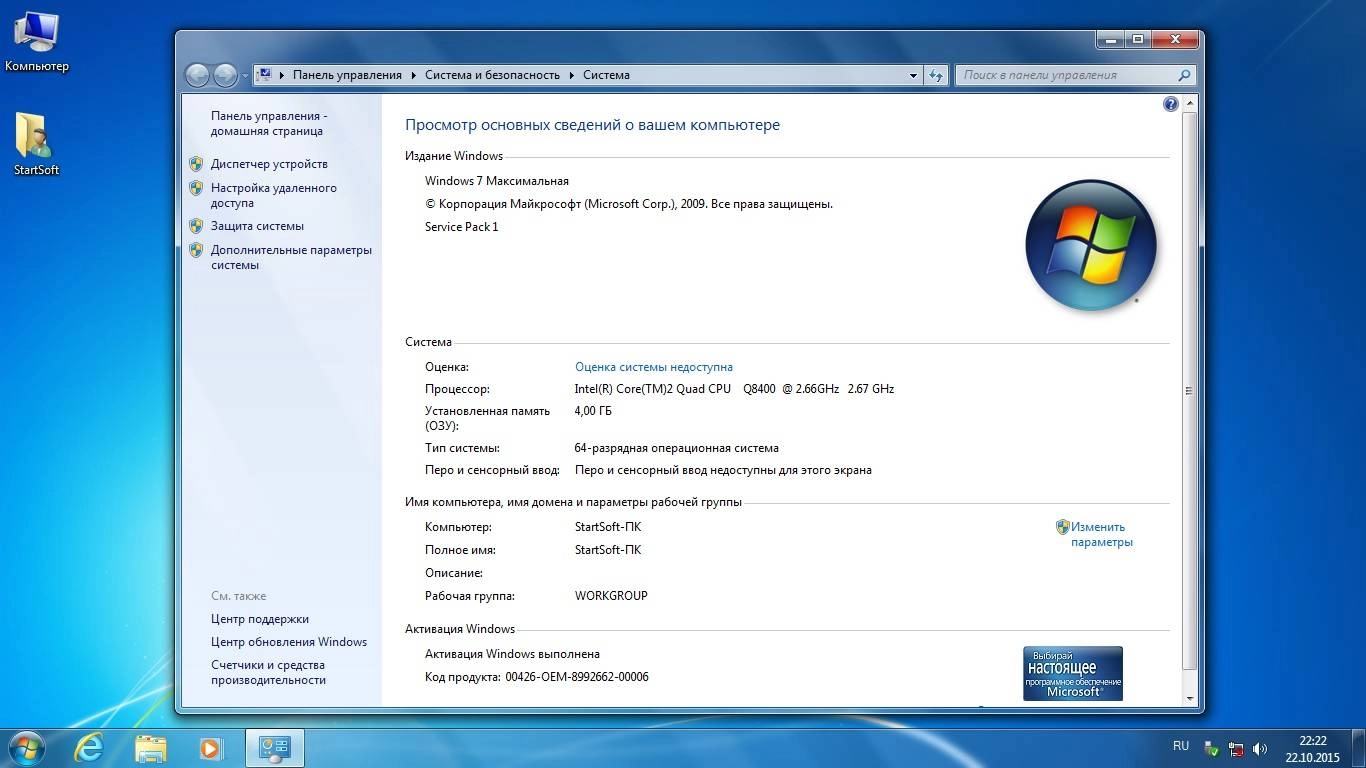Open Диспетчер устройств
Screen dimensions: 1366x768
(x=269, y=164)
